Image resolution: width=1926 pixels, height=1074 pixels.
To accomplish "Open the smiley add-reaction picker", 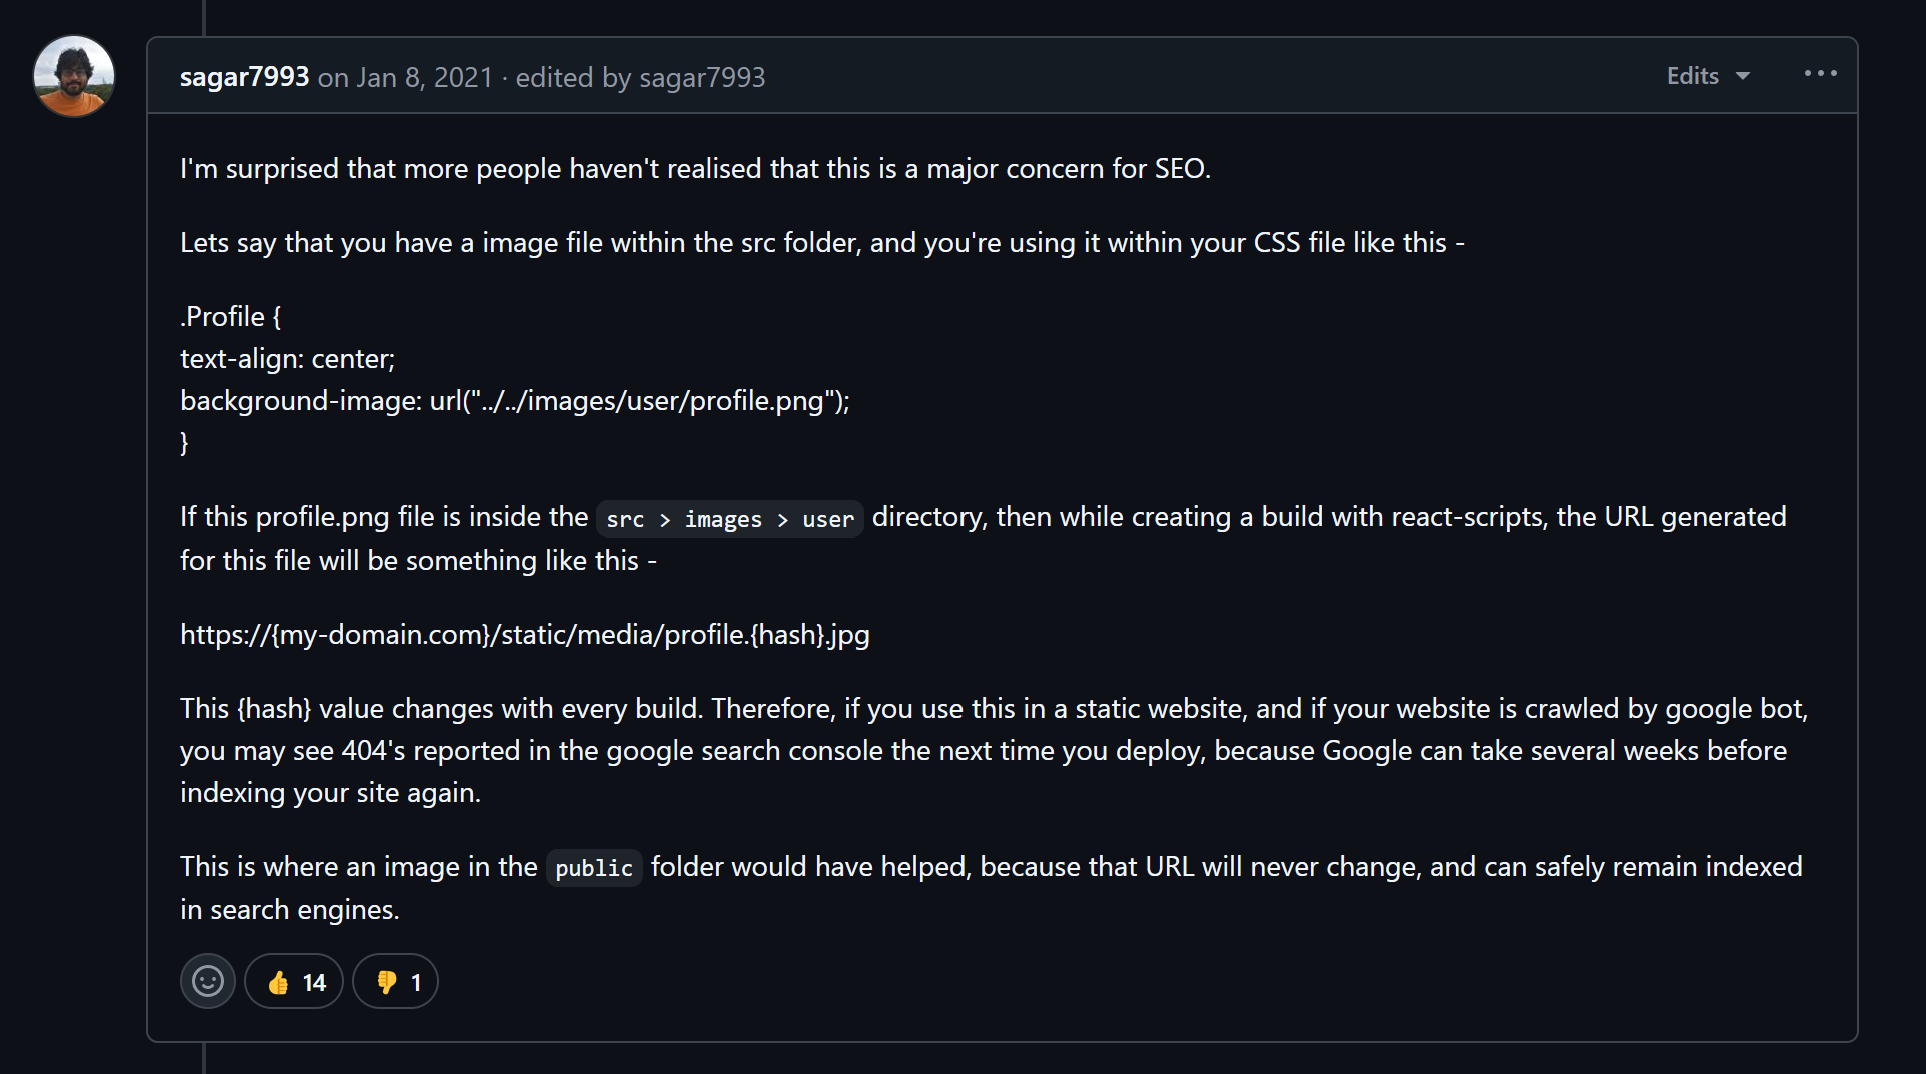I will pyautogui.click(x=208, y=981).
